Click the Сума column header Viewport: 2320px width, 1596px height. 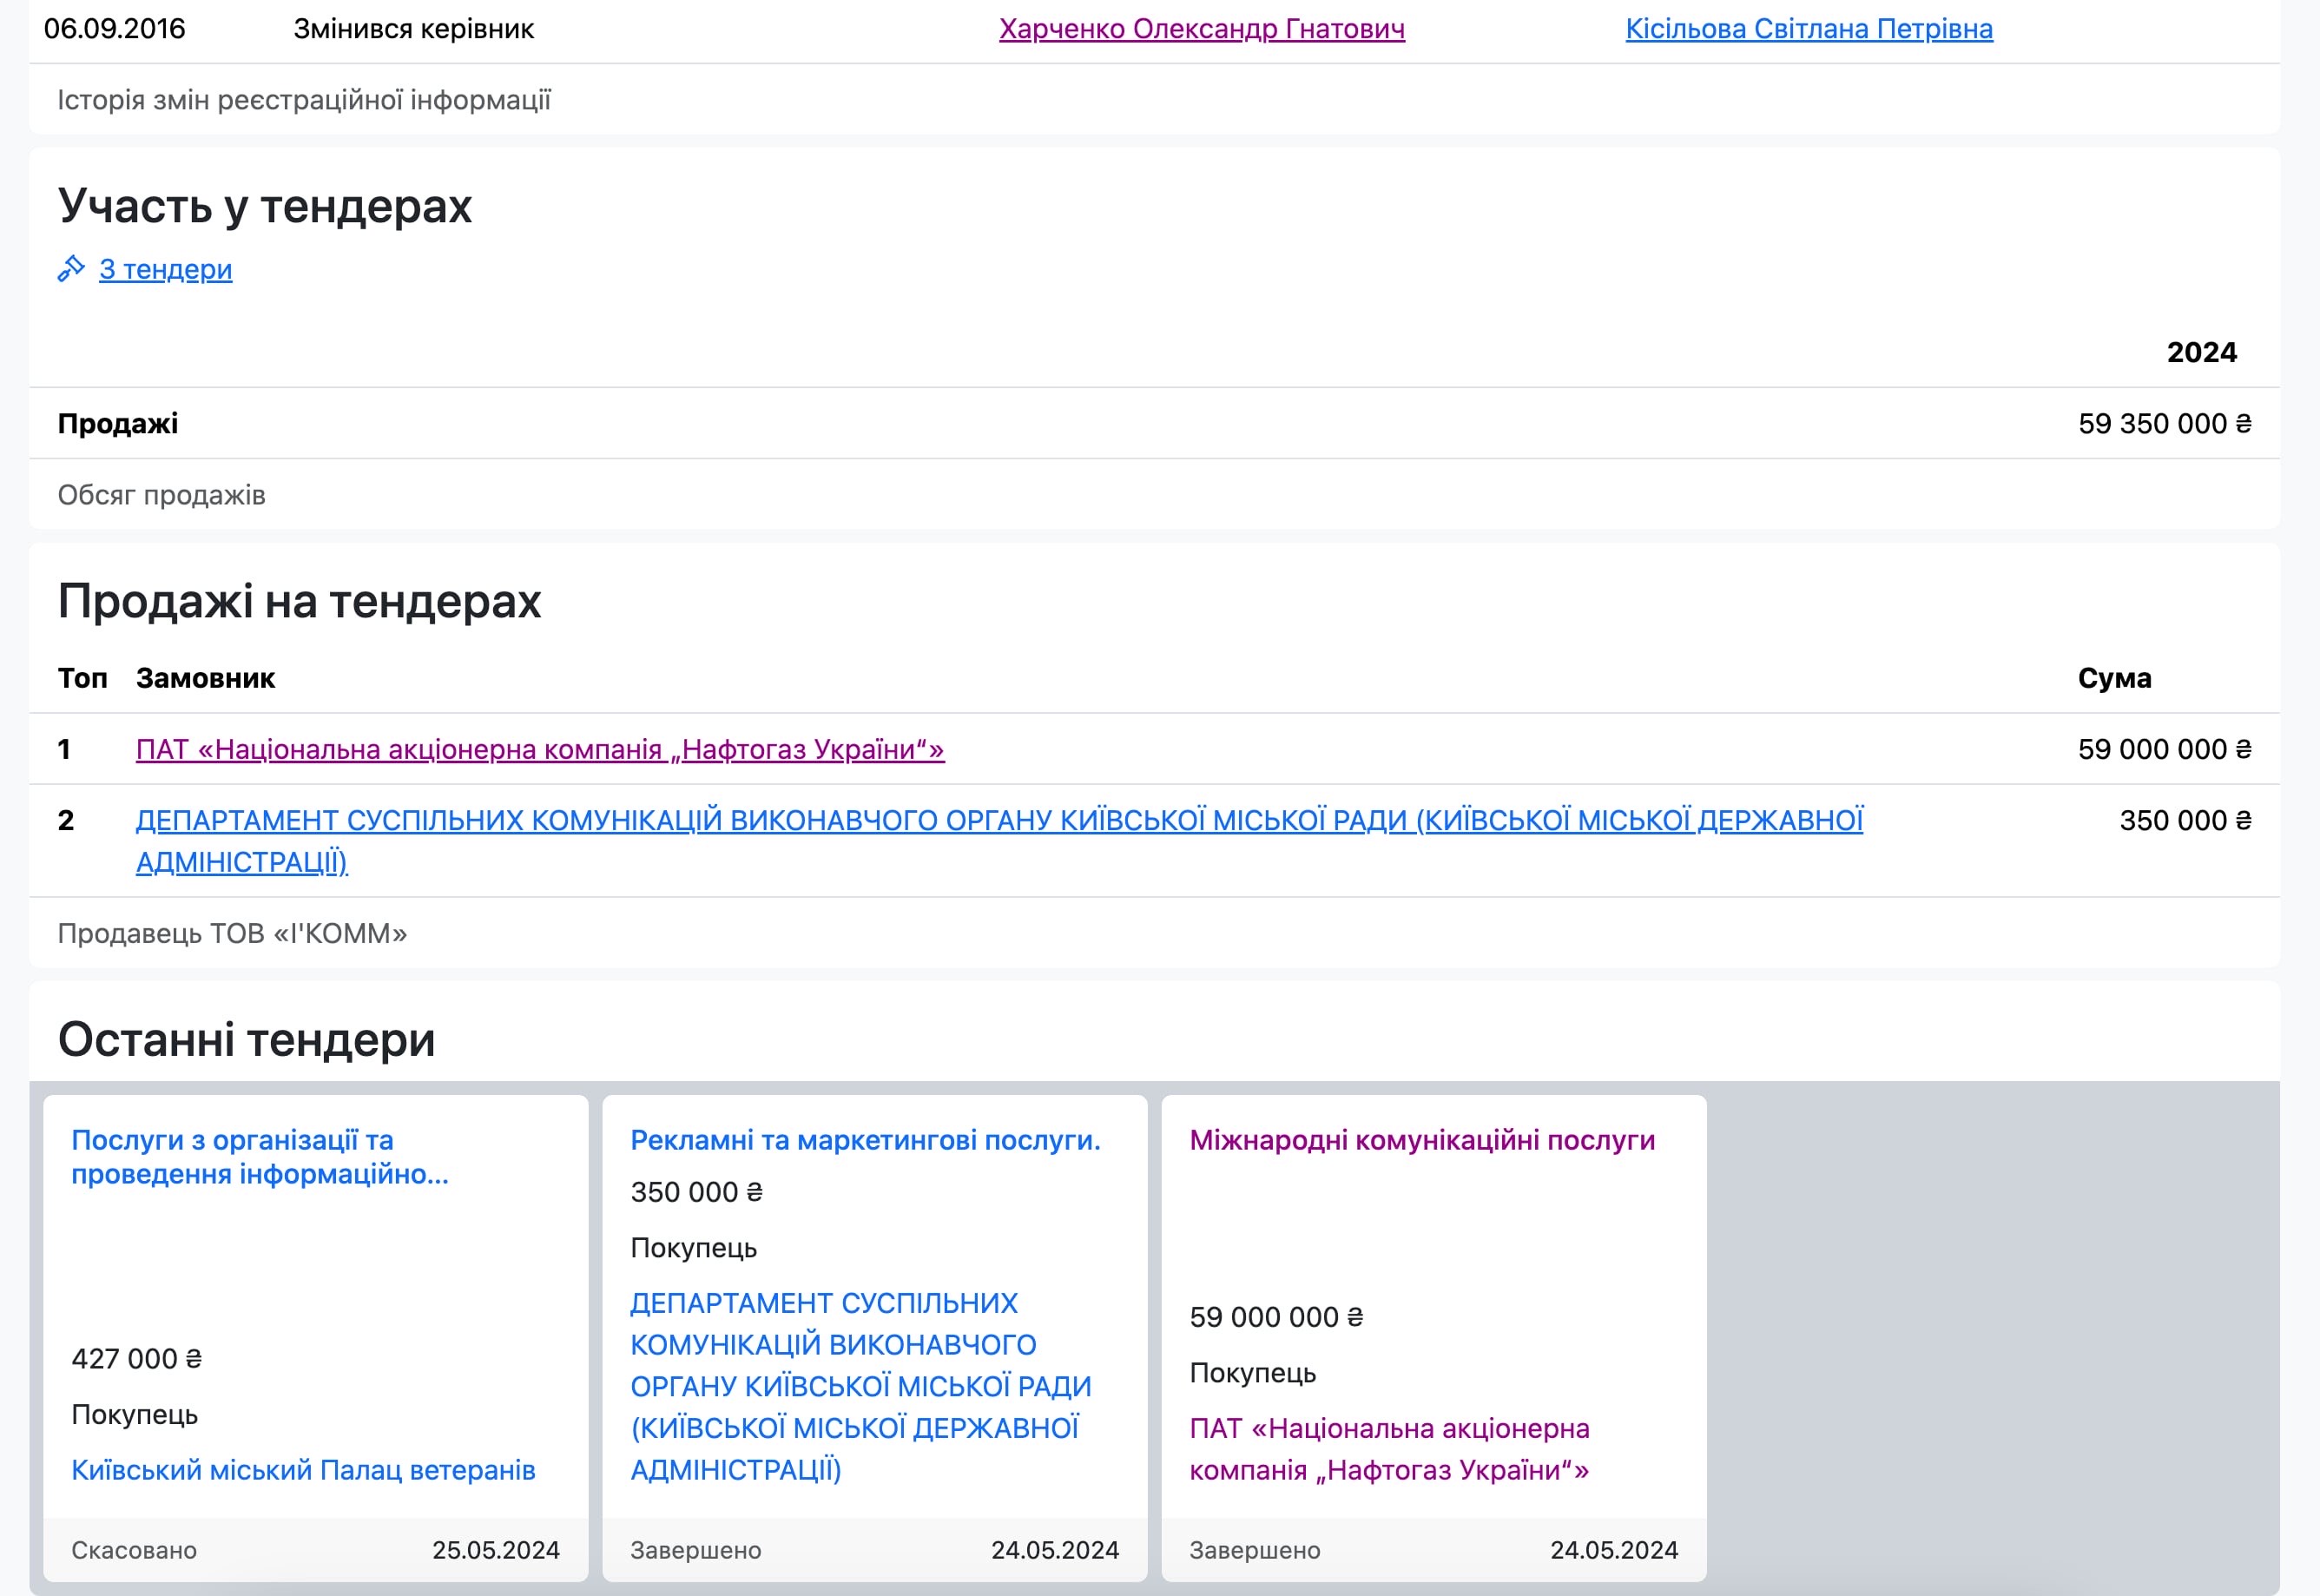2114,678
